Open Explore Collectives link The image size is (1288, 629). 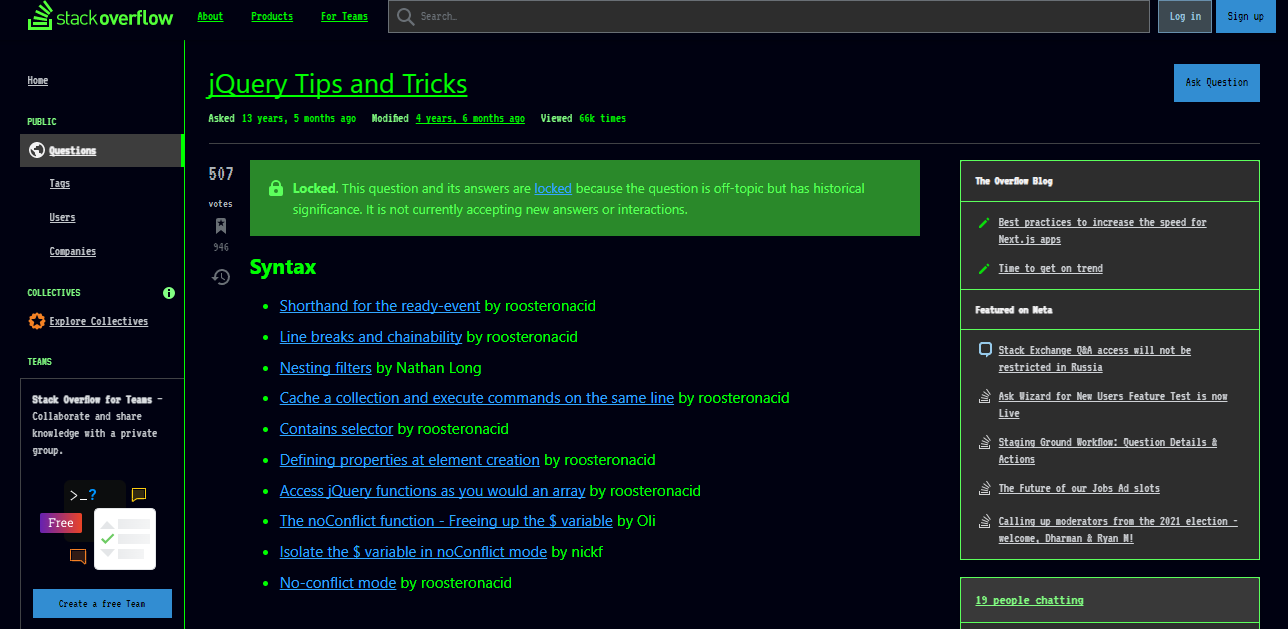tap(99, 321)
